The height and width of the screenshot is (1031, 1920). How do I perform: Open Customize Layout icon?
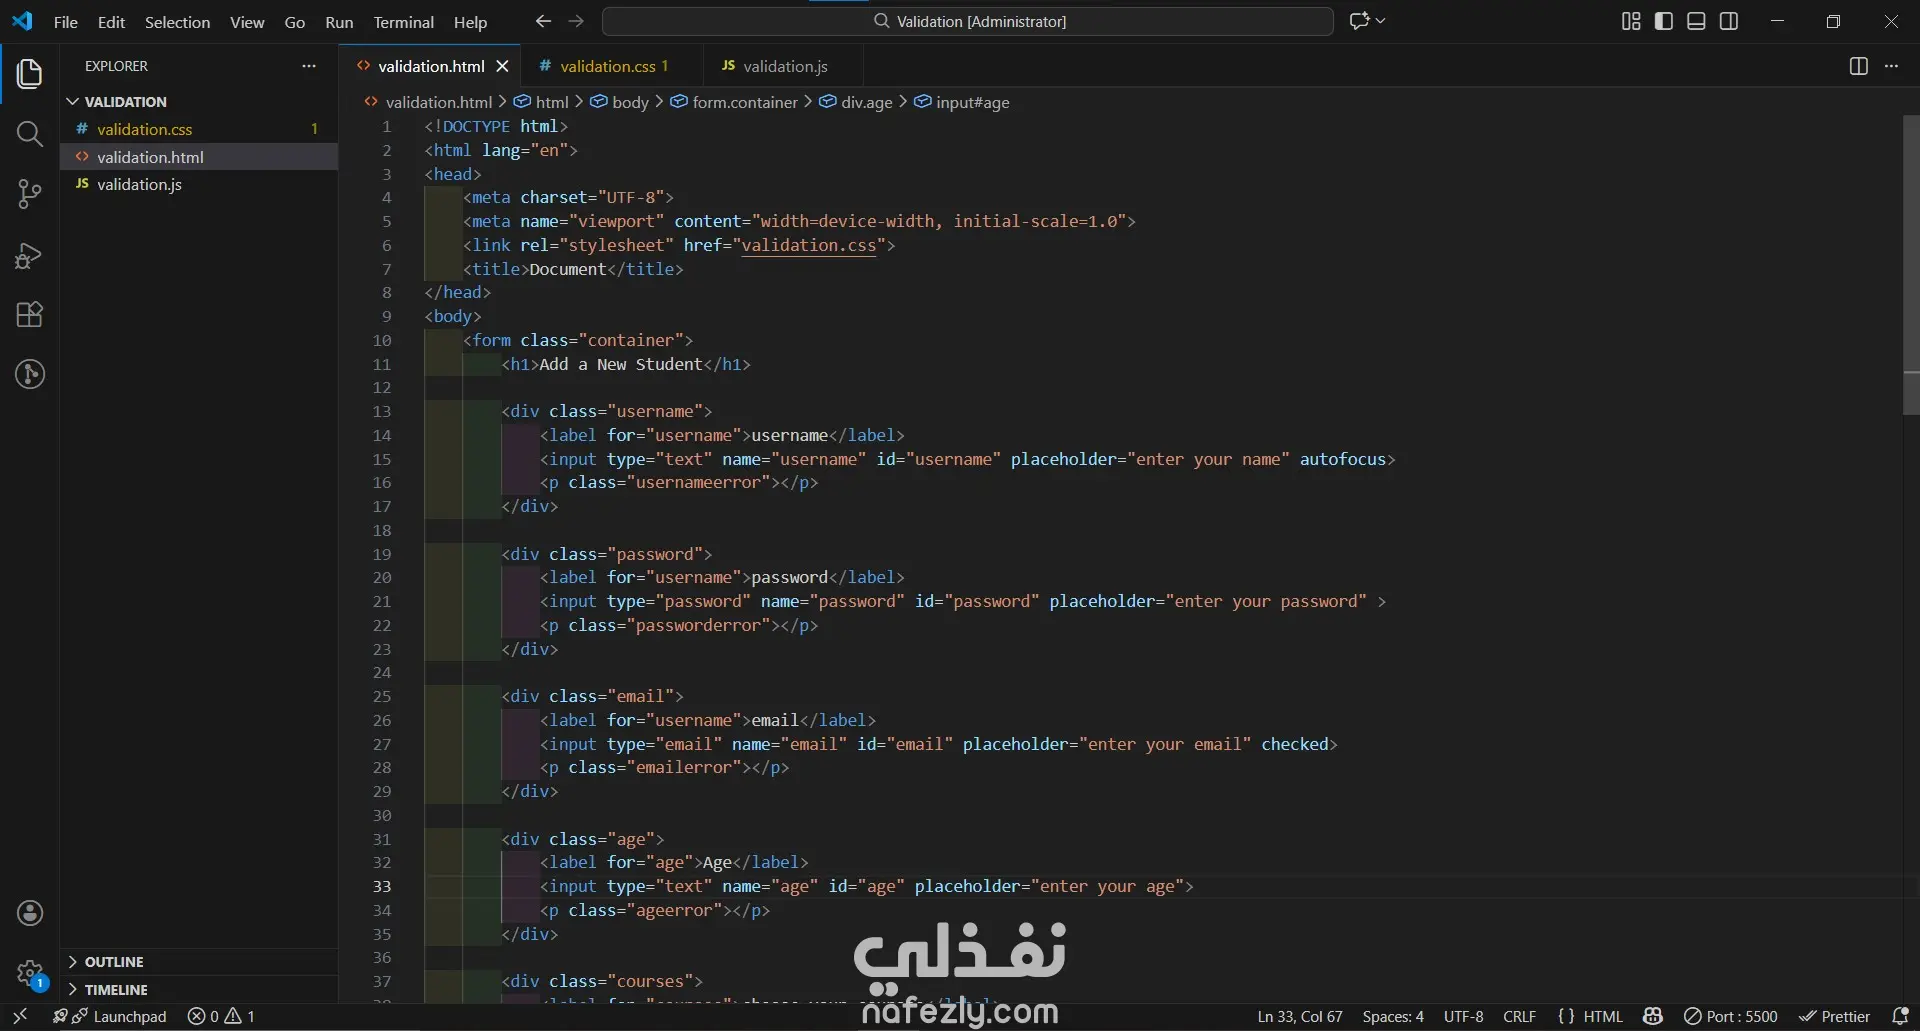[x=1631, y=21]
